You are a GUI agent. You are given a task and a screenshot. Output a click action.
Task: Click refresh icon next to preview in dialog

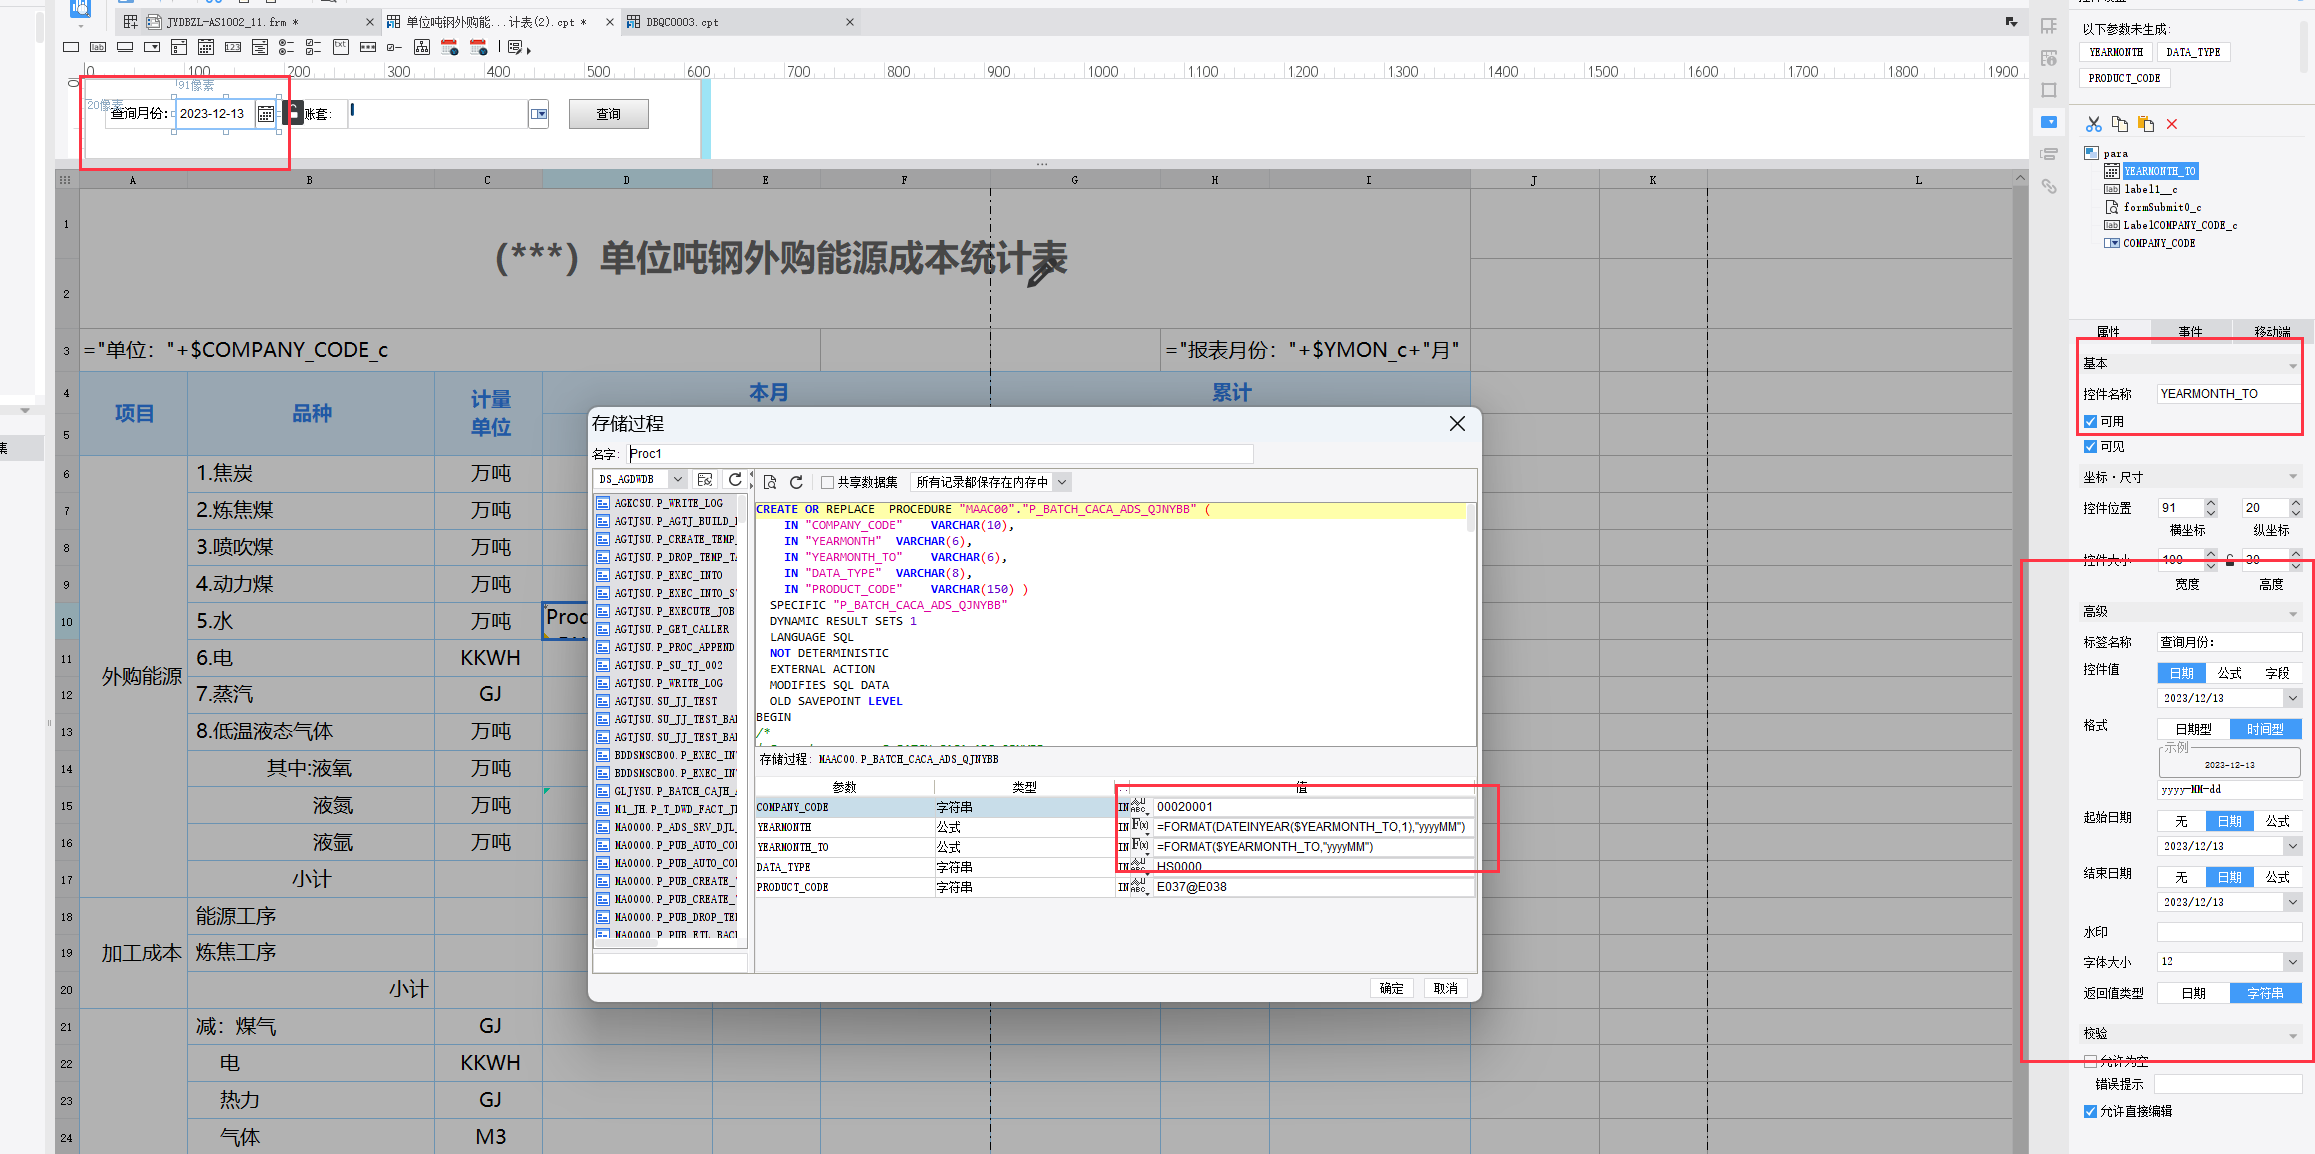pos(797,482)
